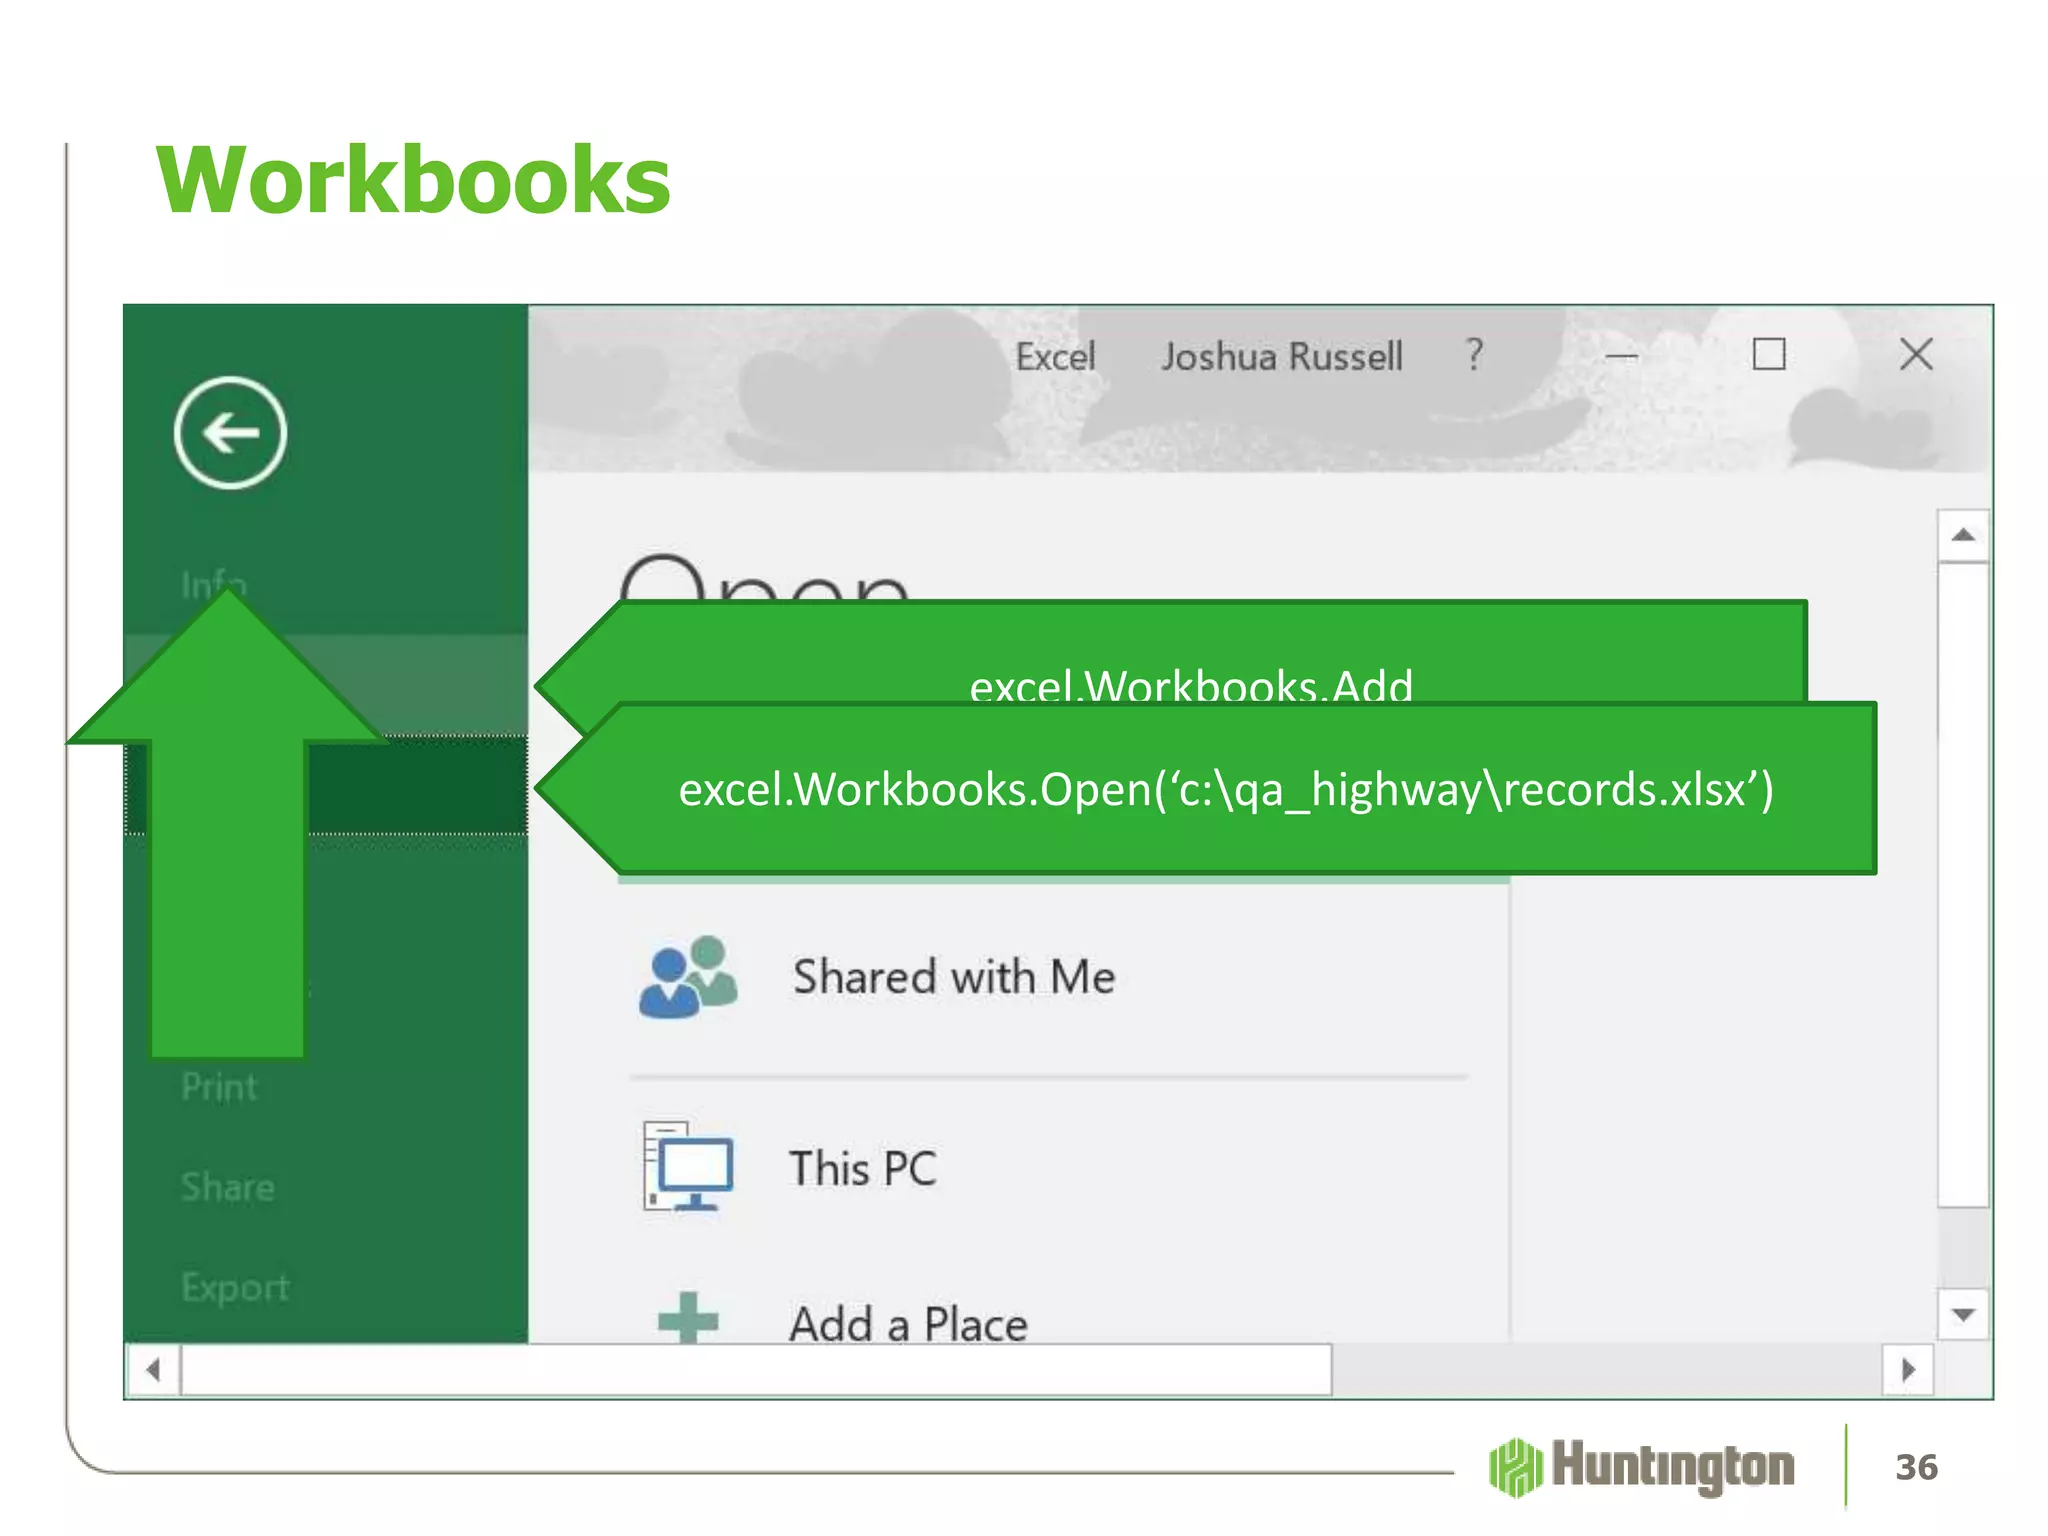Select Print in the backstage sidebar
This screenshot has width=2048, height=1536.
pos(219,1087)
